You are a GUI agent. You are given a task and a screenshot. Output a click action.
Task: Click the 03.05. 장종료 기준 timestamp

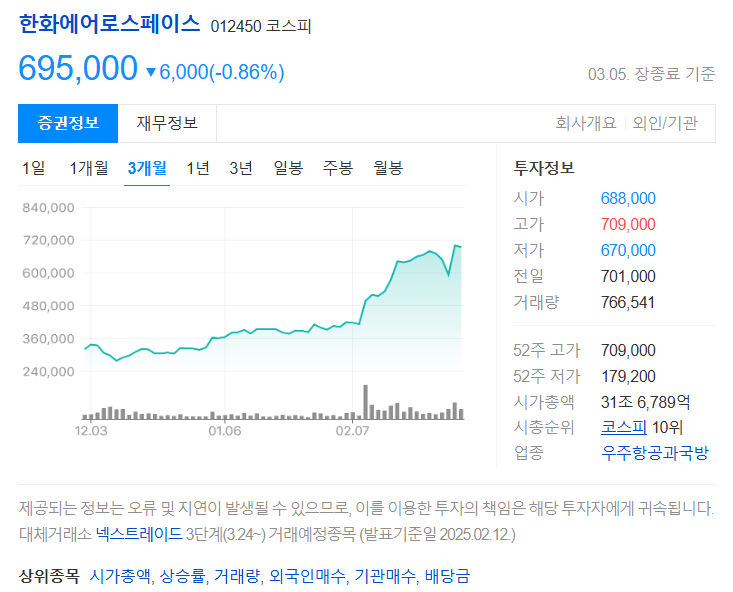[x=652, y=74]
